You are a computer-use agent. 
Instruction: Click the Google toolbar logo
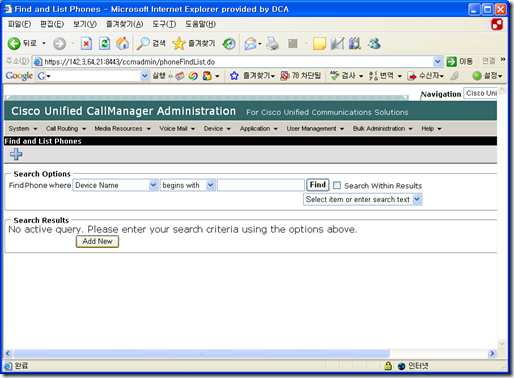tap(19, 76)
